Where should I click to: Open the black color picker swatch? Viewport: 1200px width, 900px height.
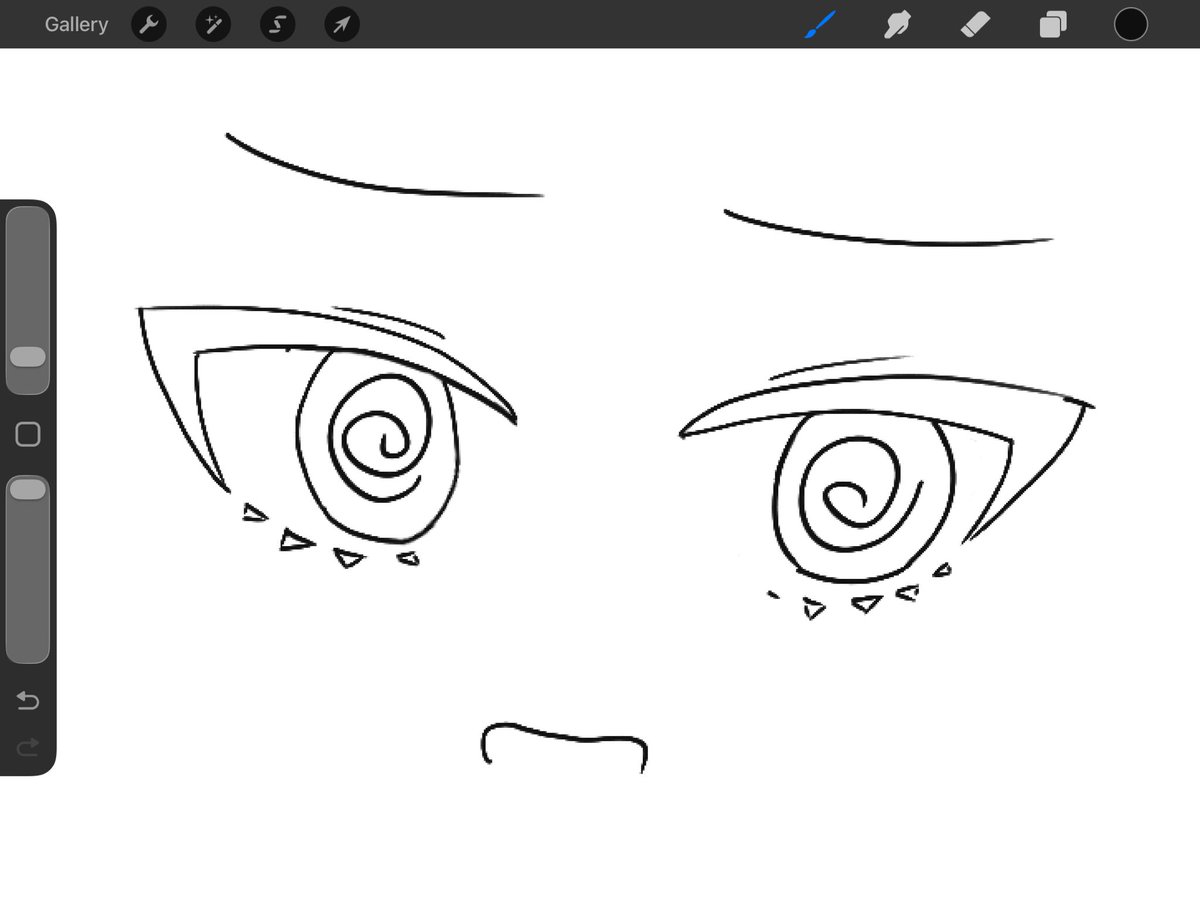tap(1131, 24)
